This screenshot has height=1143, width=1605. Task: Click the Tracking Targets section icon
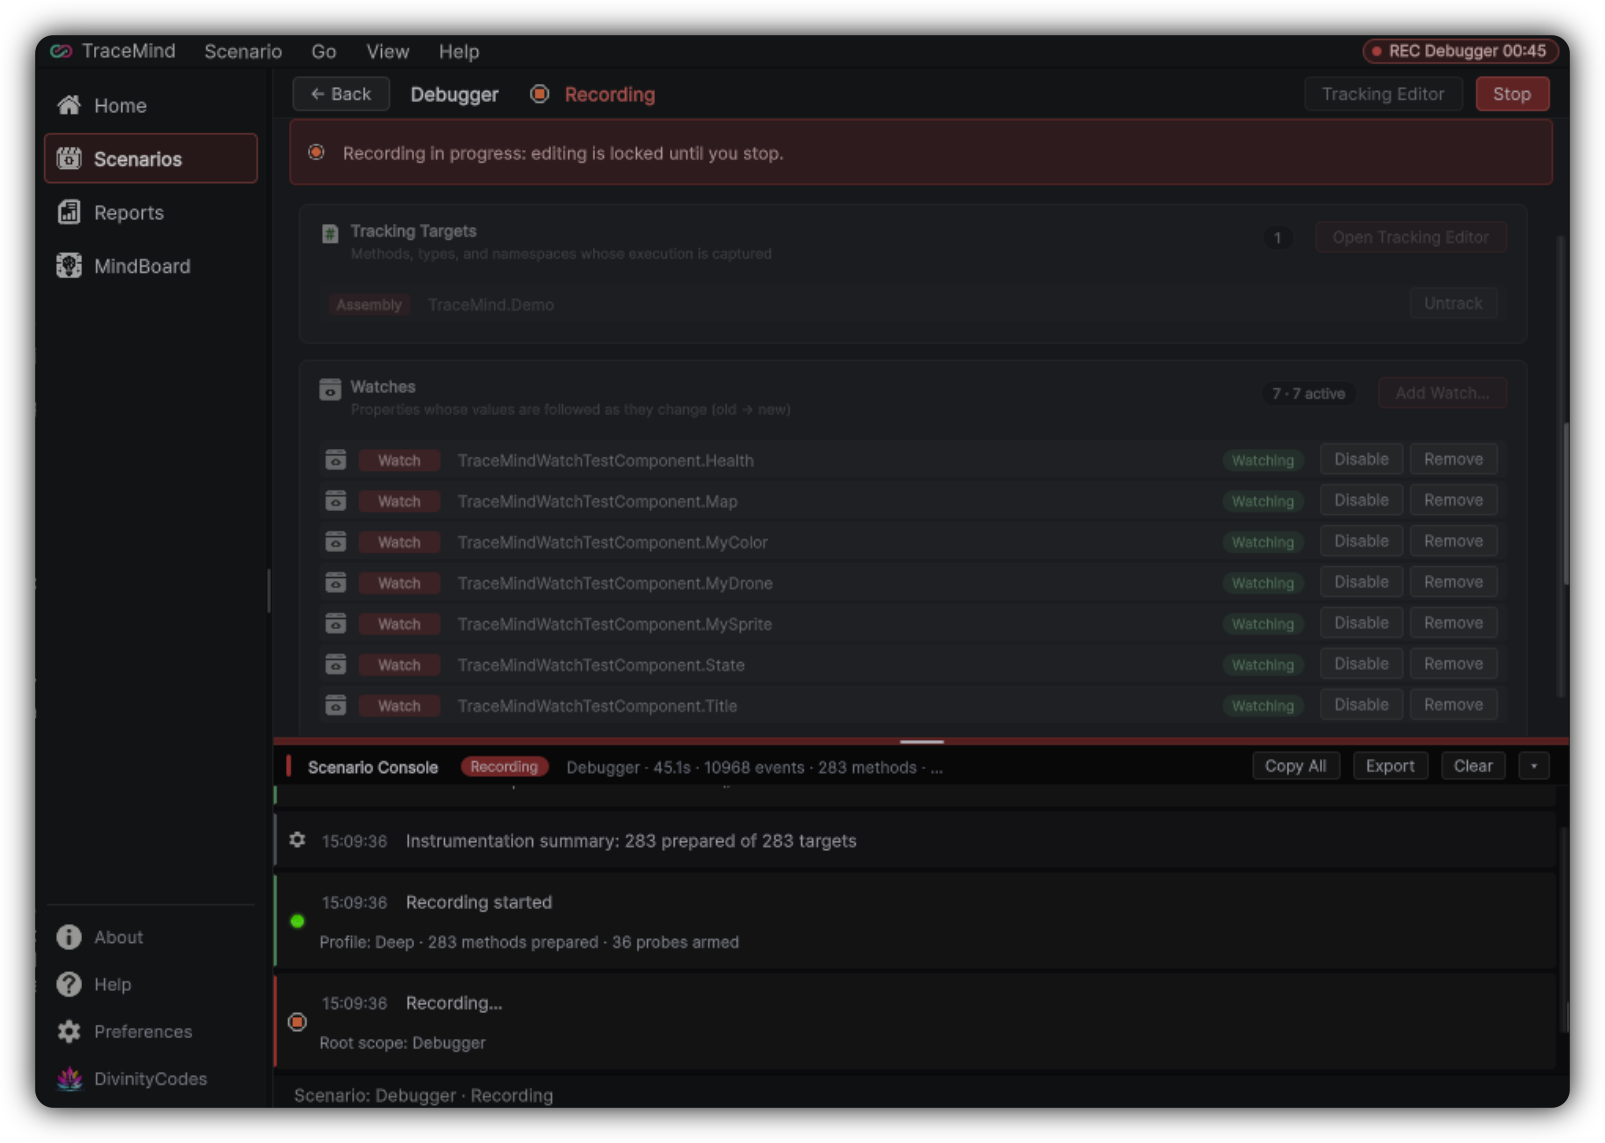pos(330,234)
